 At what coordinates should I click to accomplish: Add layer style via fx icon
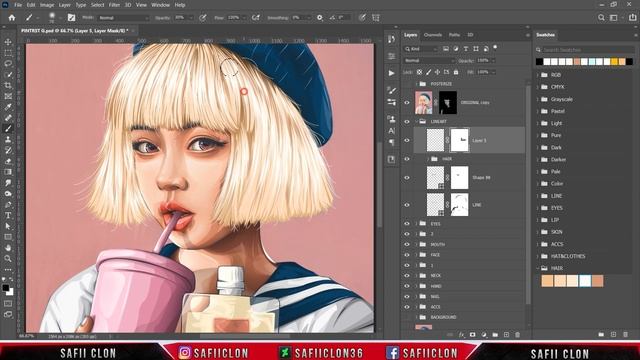click(x=461, y=335)
